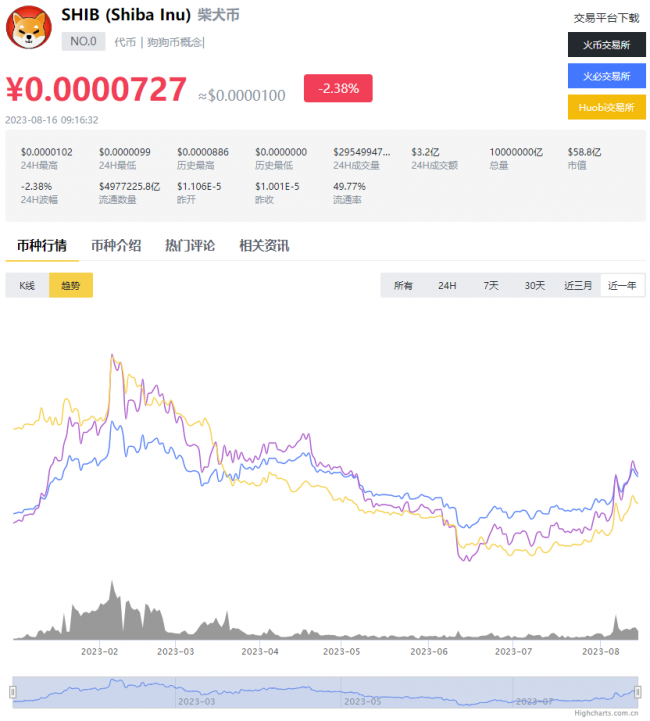Click the chart navigator overview area
The image size is (650, 721).
pyautogui.click(x=325, y=692)
